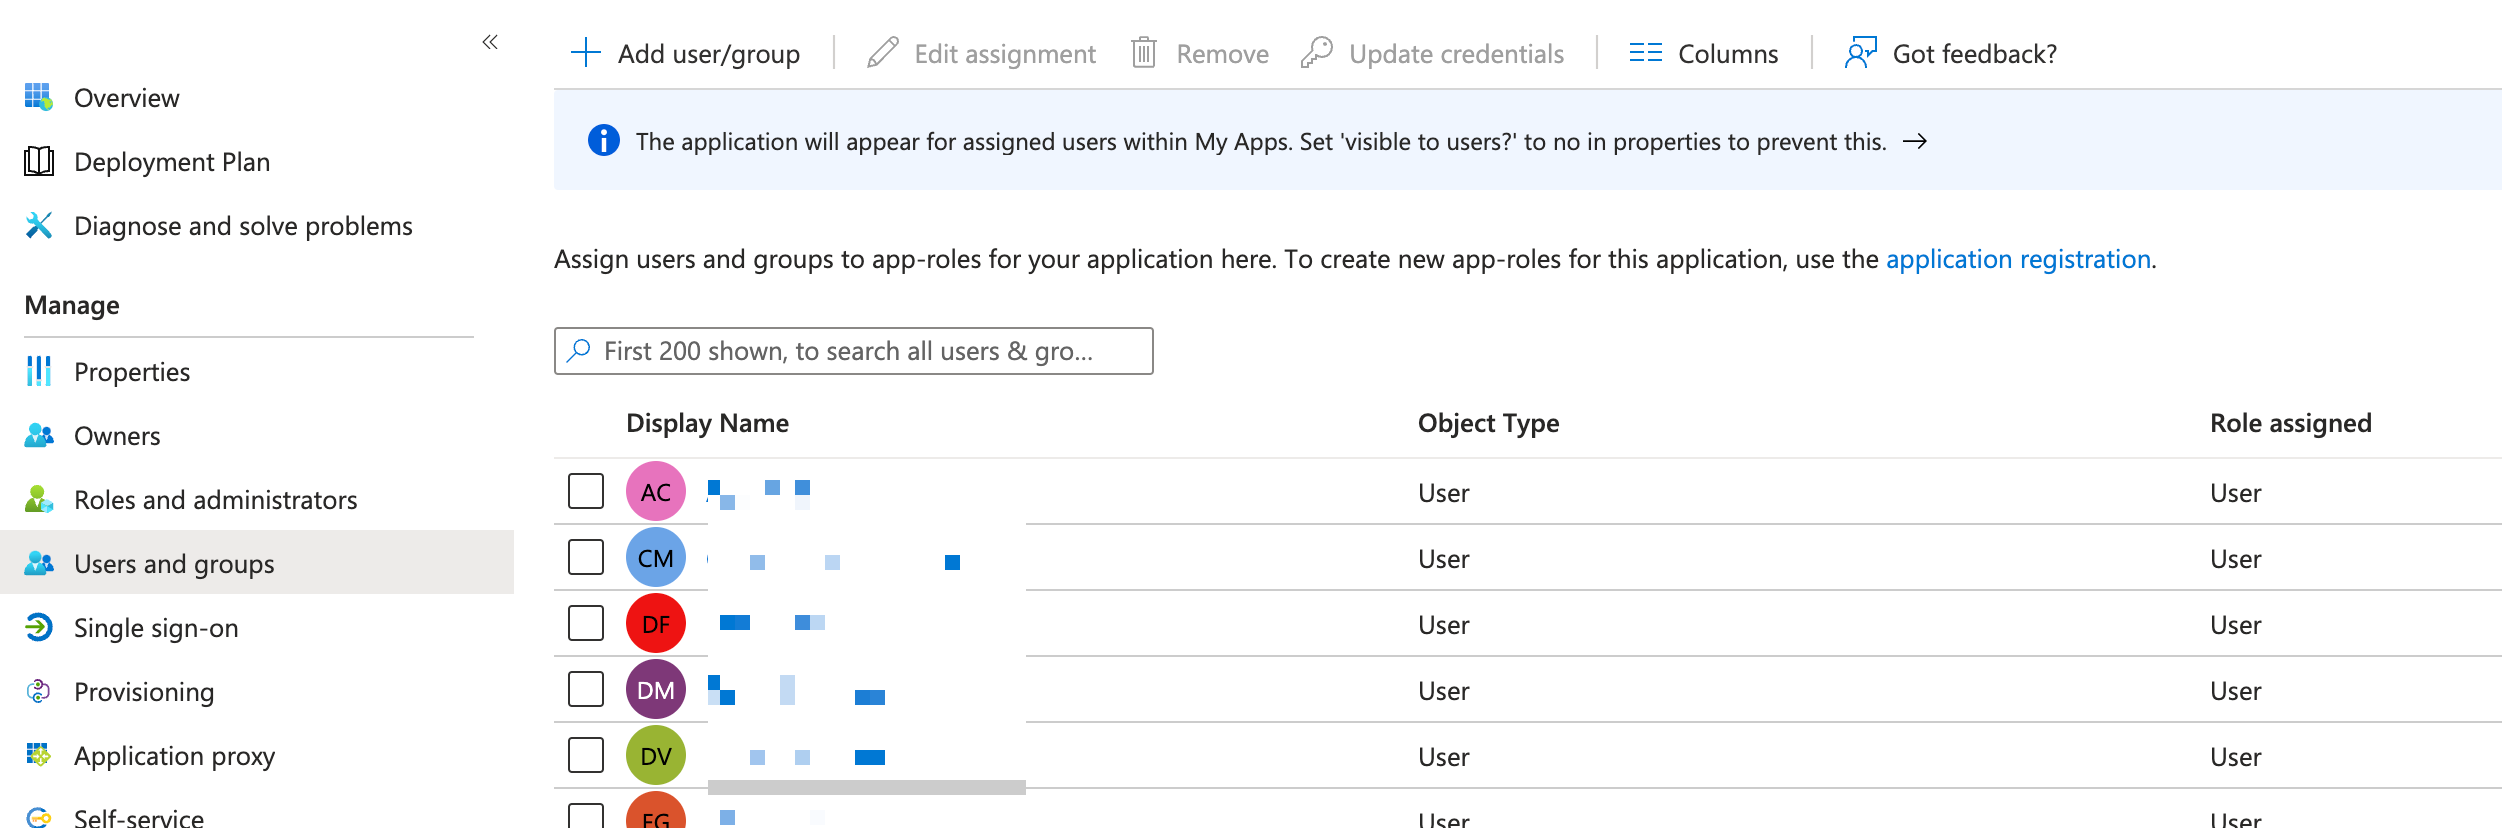Screen dimensions: 2502x840
Task: Tick the checkbox beside the DF user
Action: click(585, 623)
